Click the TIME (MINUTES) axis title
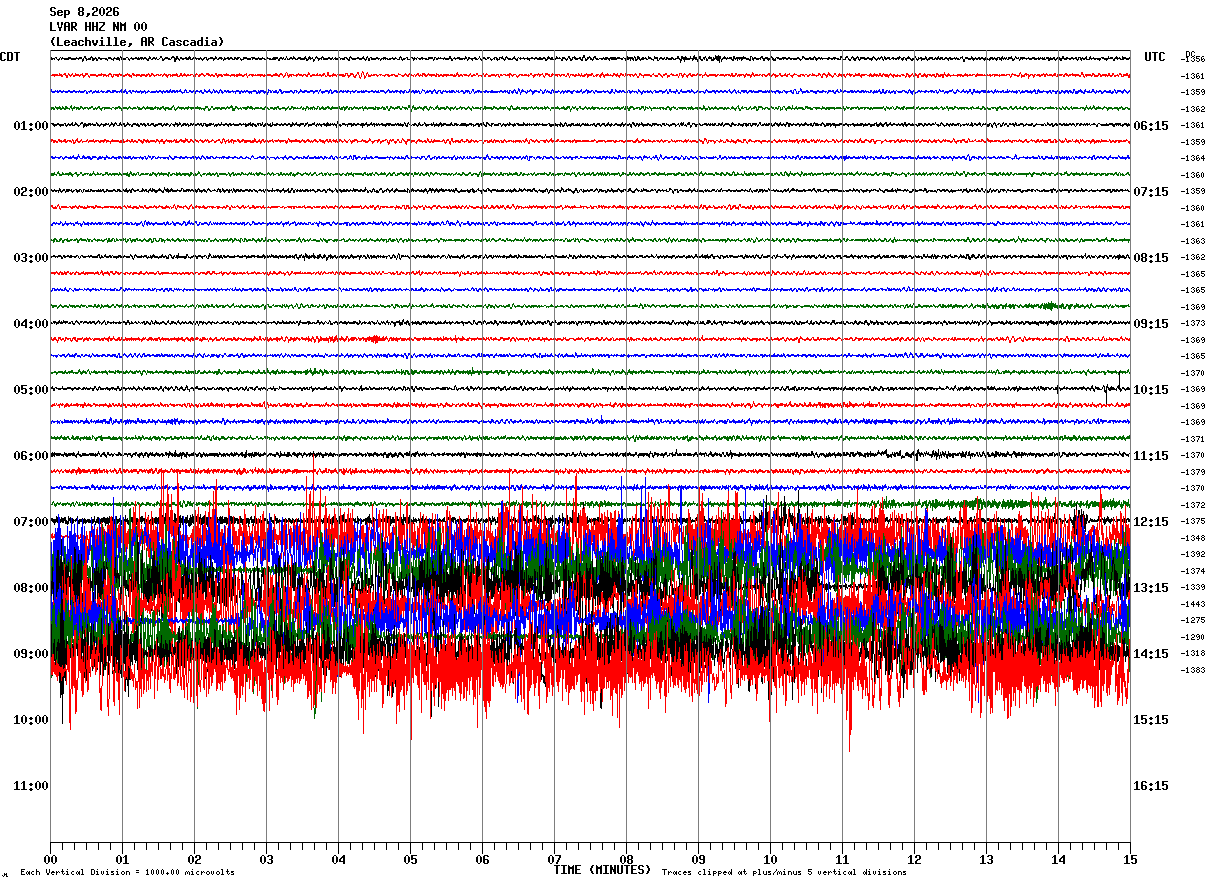The image size is (1210, 886). pos(602,870)
